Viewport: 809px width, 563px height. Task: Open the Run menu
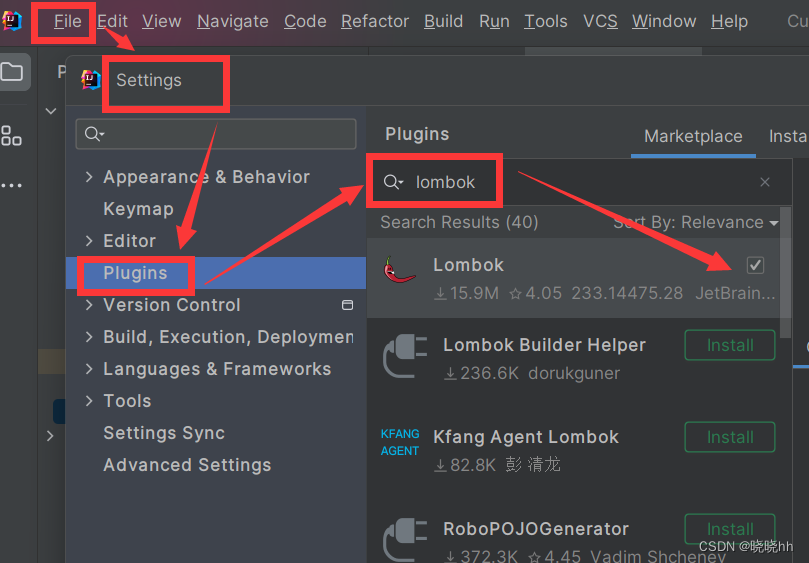[x=494, y=21]
